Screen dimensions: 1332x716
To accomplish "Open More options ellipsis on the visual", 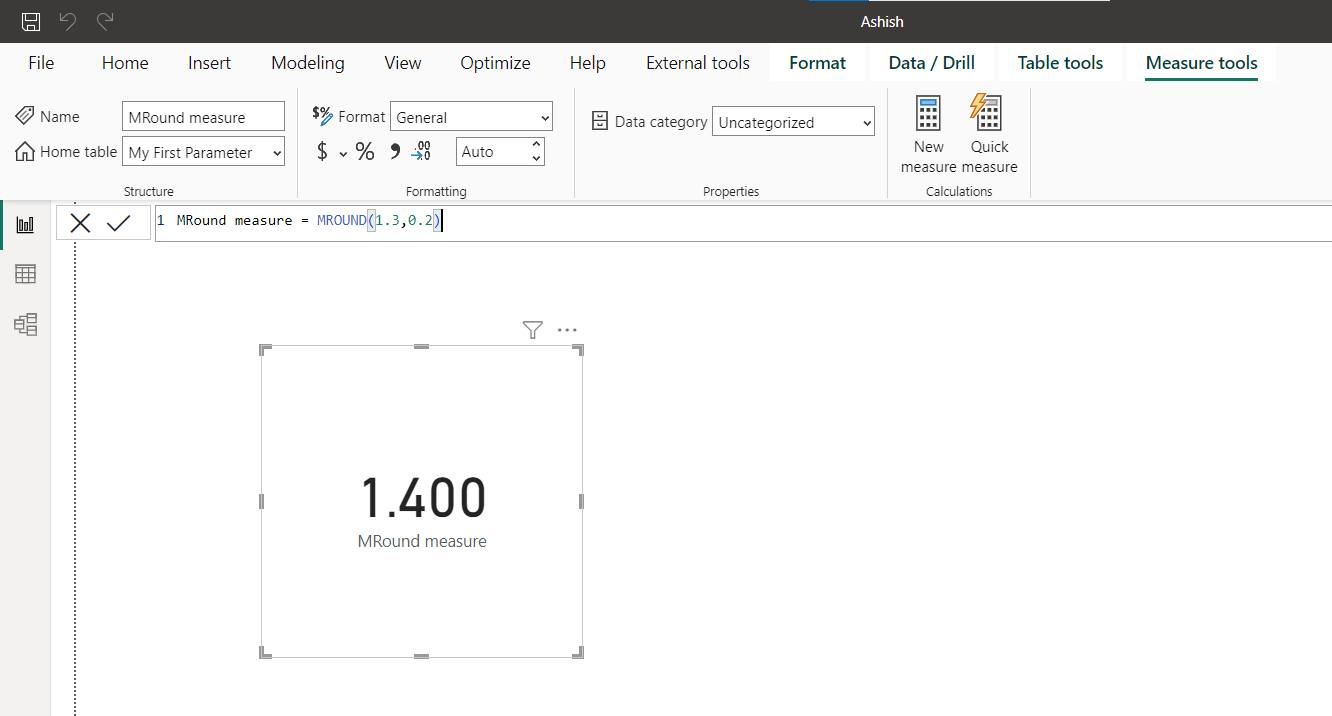I will point(567,329).
